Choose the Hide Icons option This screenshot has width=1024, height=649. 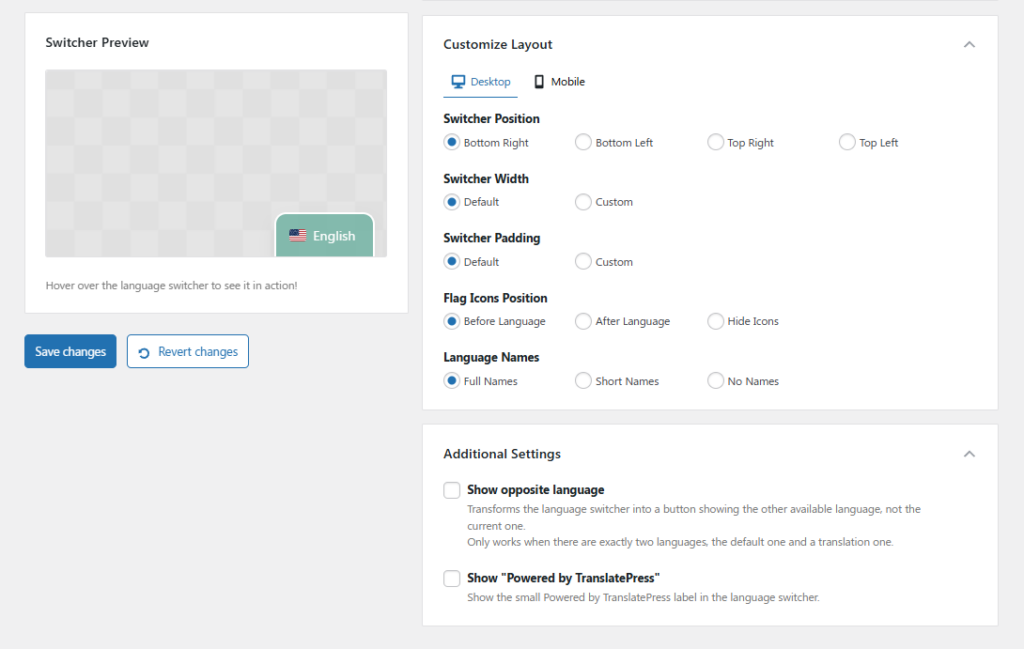[715, 321]
